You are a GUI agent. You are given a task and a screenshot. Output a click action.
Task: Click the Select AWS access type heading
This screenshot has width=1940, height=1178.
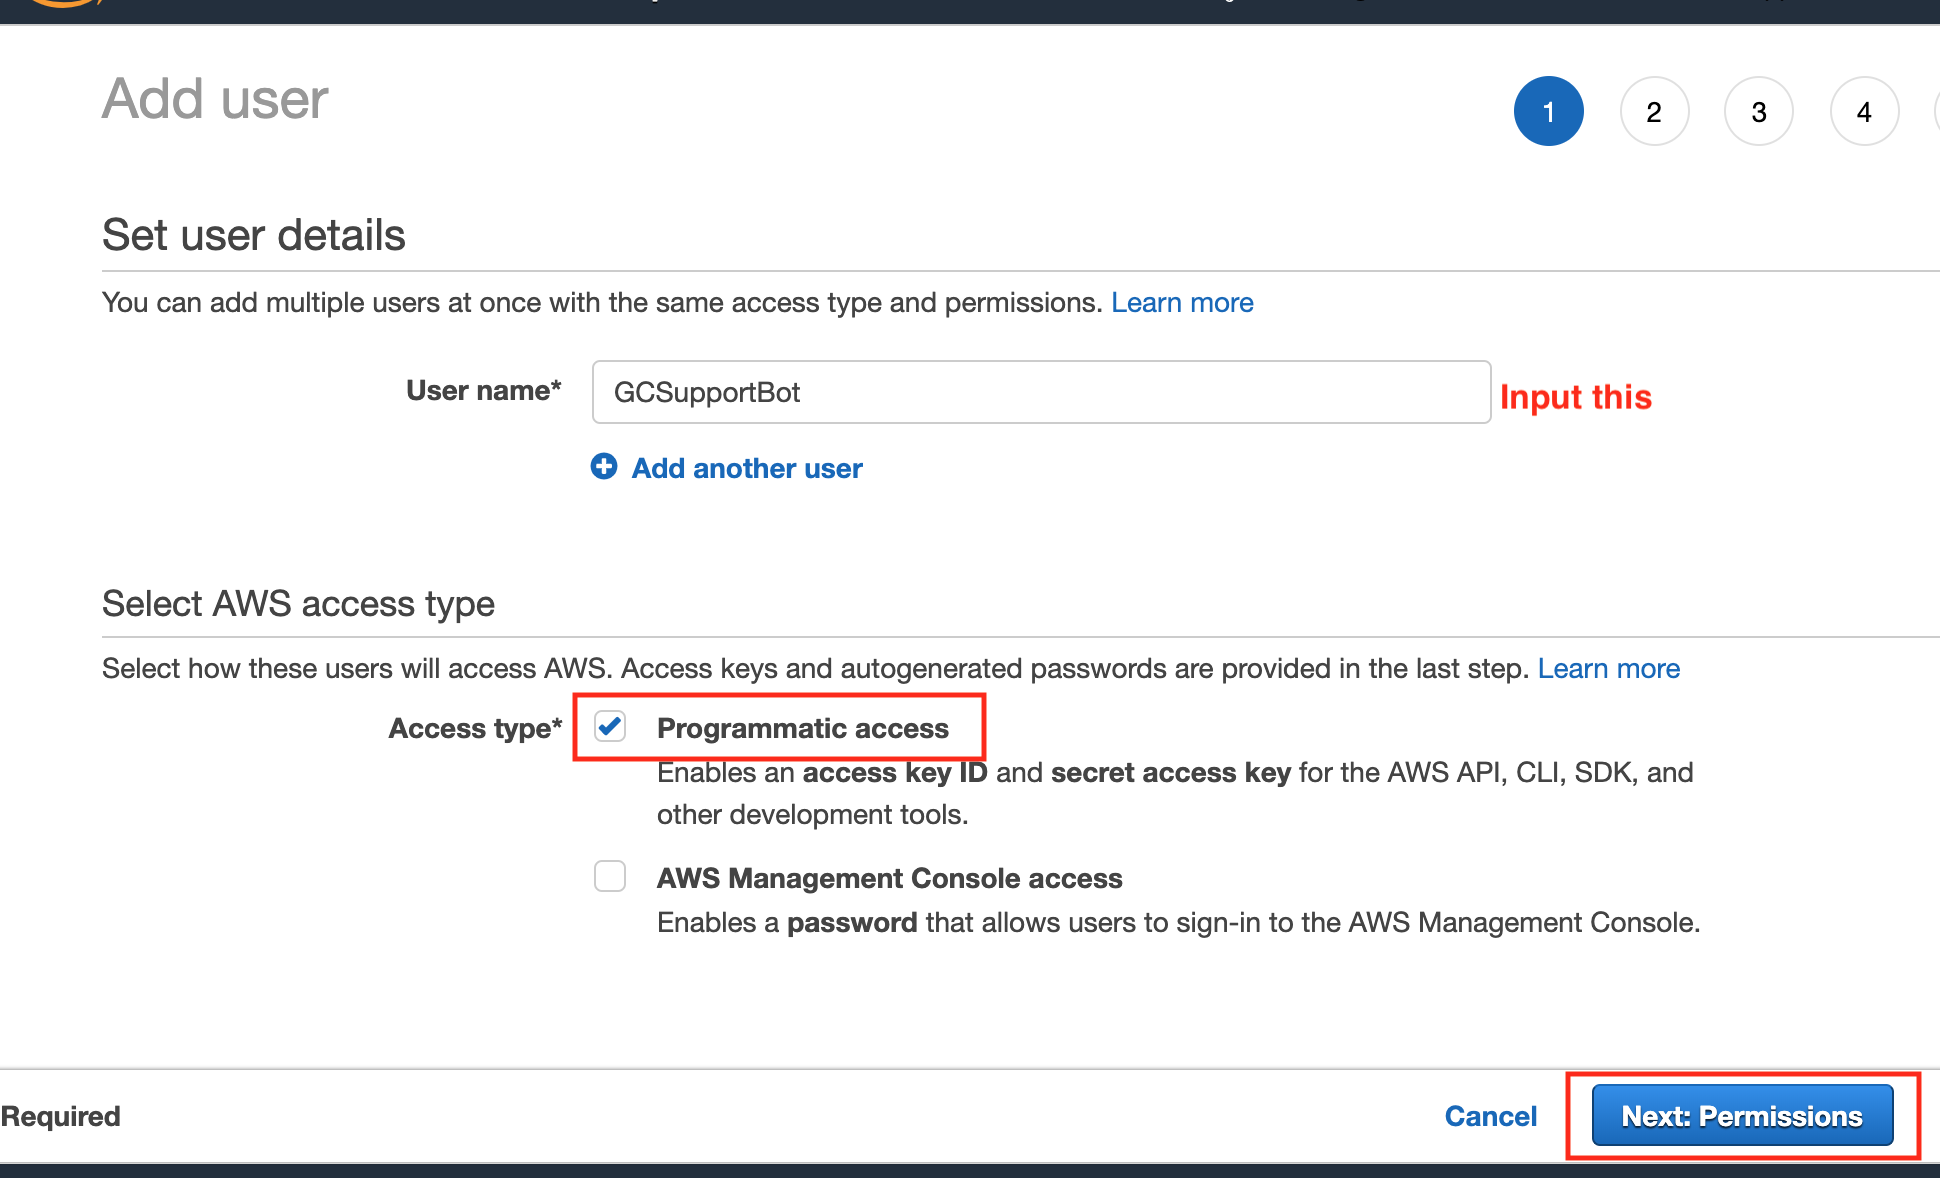coord(298,604)
